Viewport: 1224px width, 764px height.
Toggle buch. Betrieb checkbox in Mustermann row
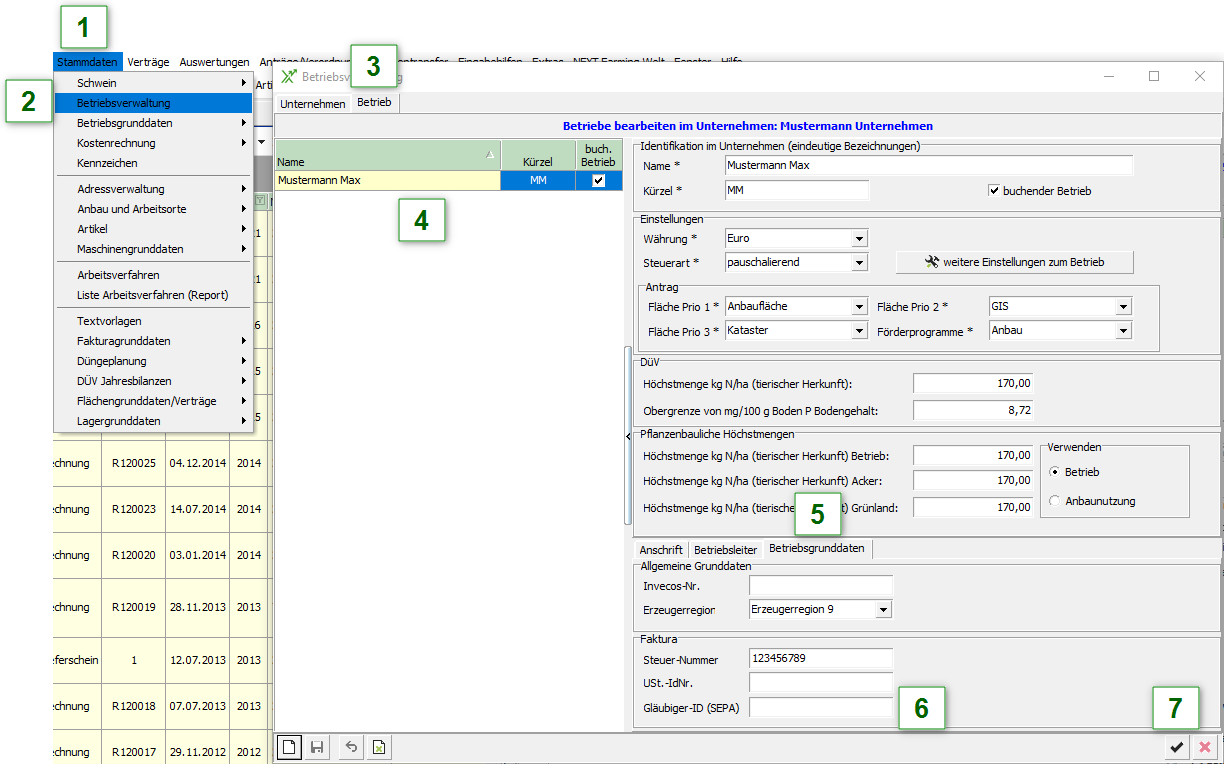[x=598, y=181]
